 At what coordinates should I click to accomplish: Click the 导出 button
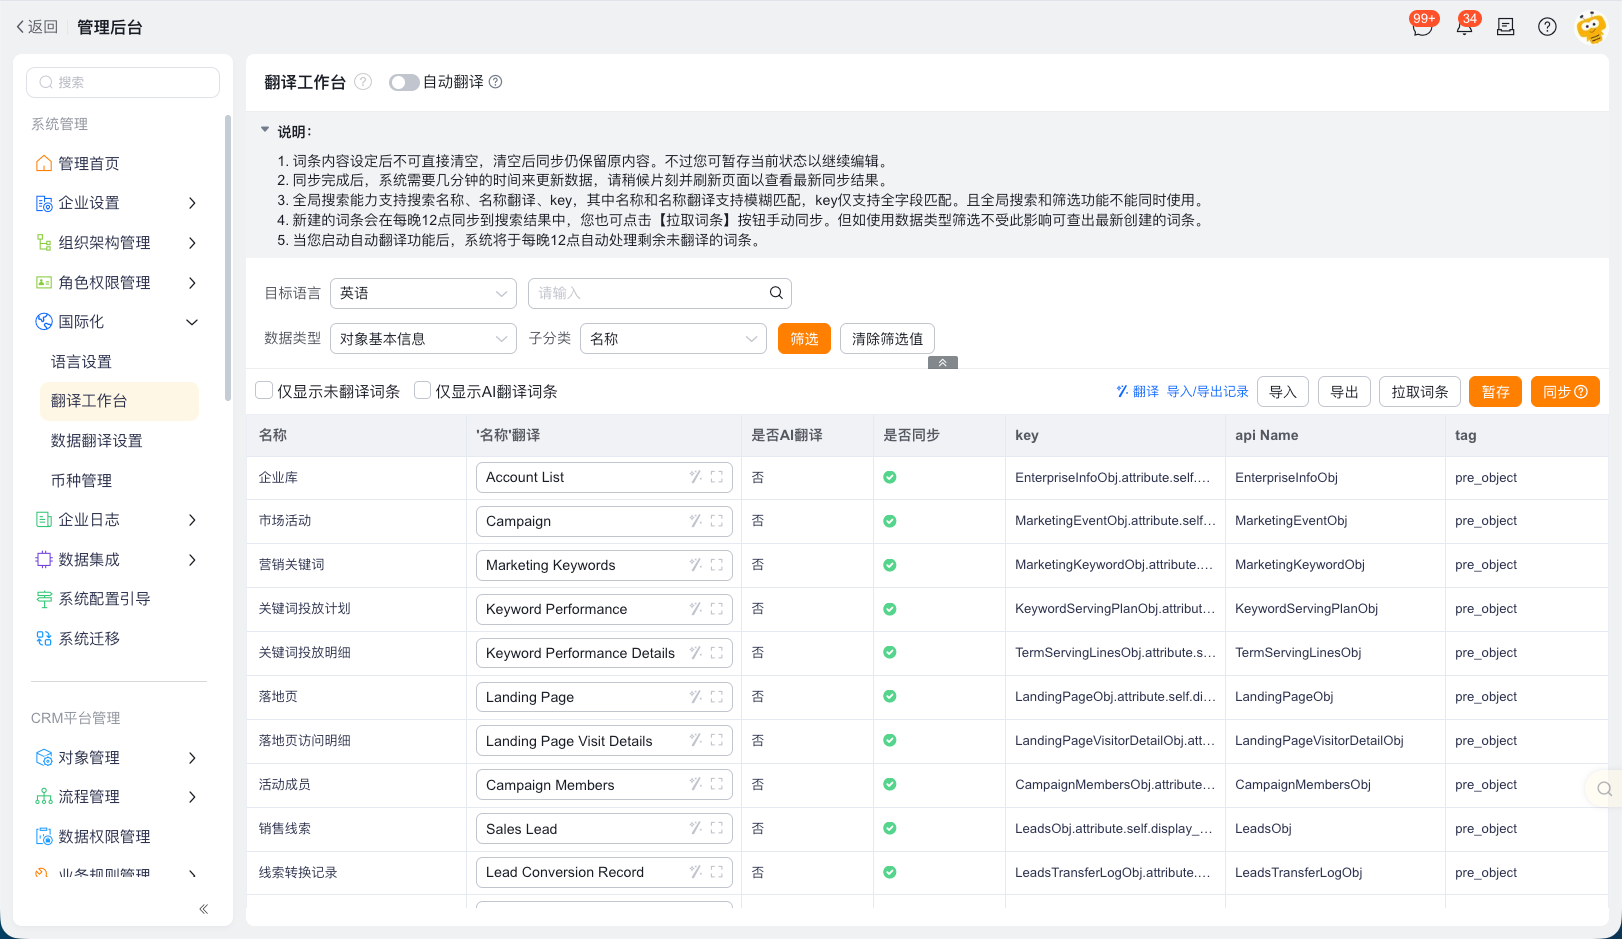pyautogui.click(x=1344, y=392)
